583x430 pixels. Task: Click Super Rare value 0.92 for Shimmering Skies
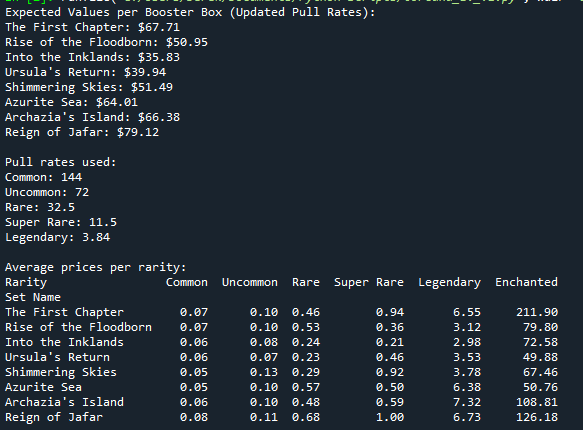pos(390,372)
